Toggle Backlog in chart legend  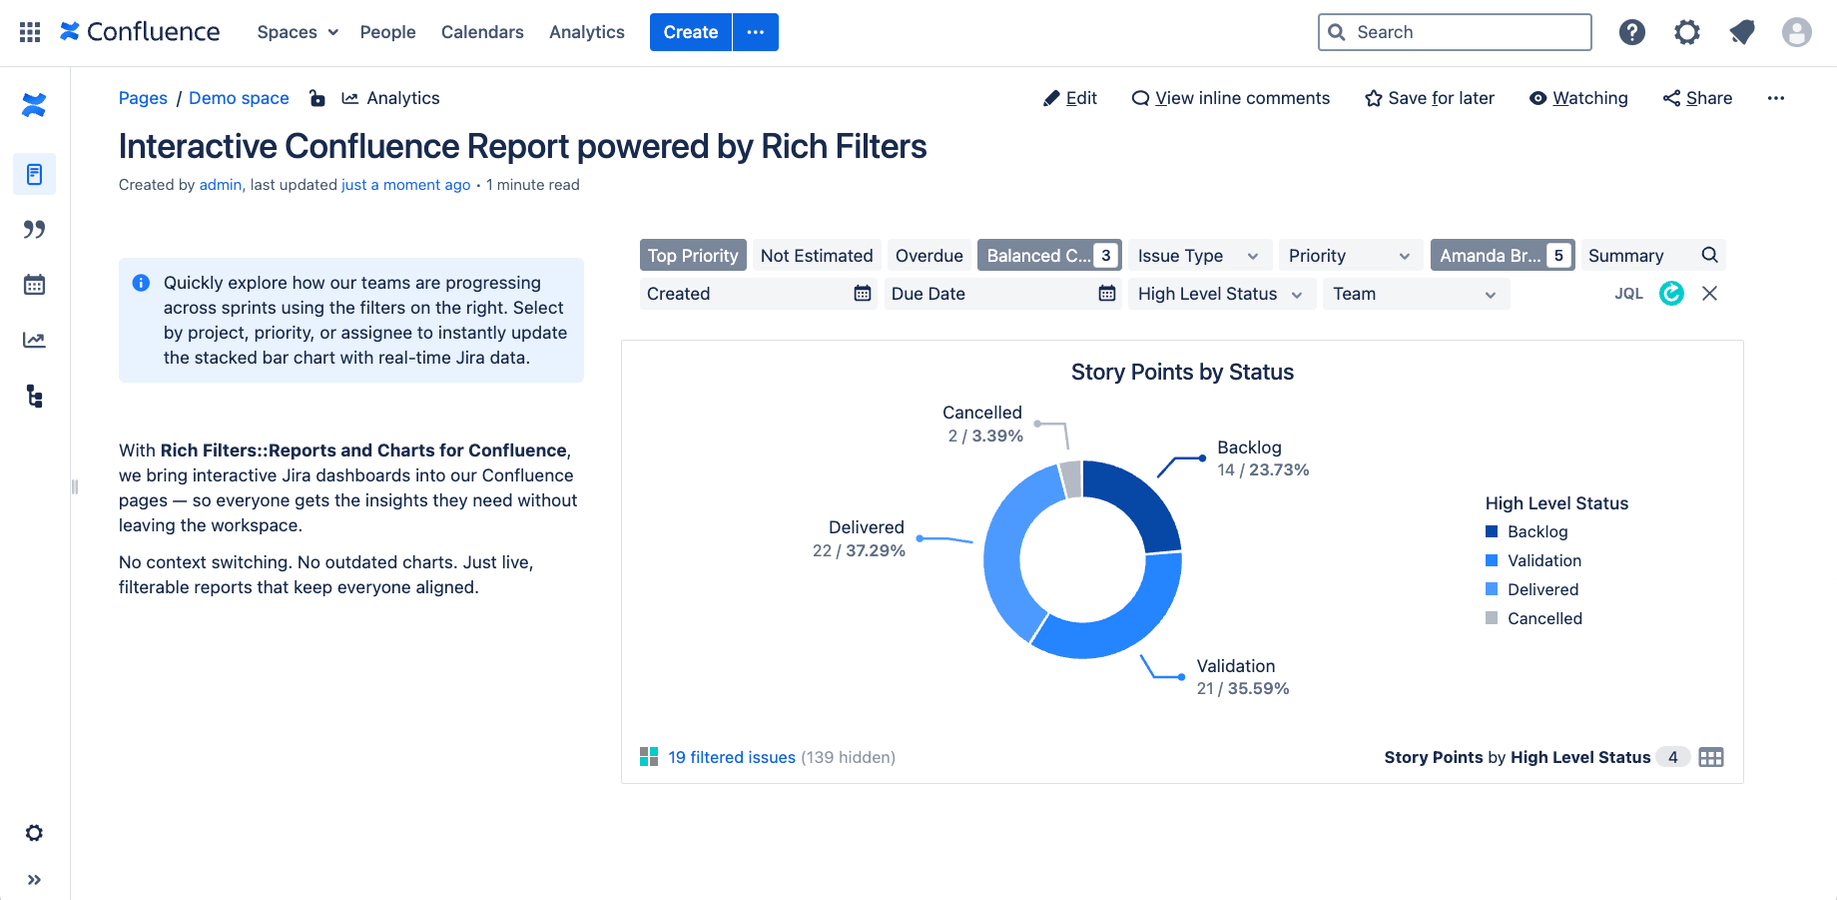pyautogui.click(x=1527, y=532)
